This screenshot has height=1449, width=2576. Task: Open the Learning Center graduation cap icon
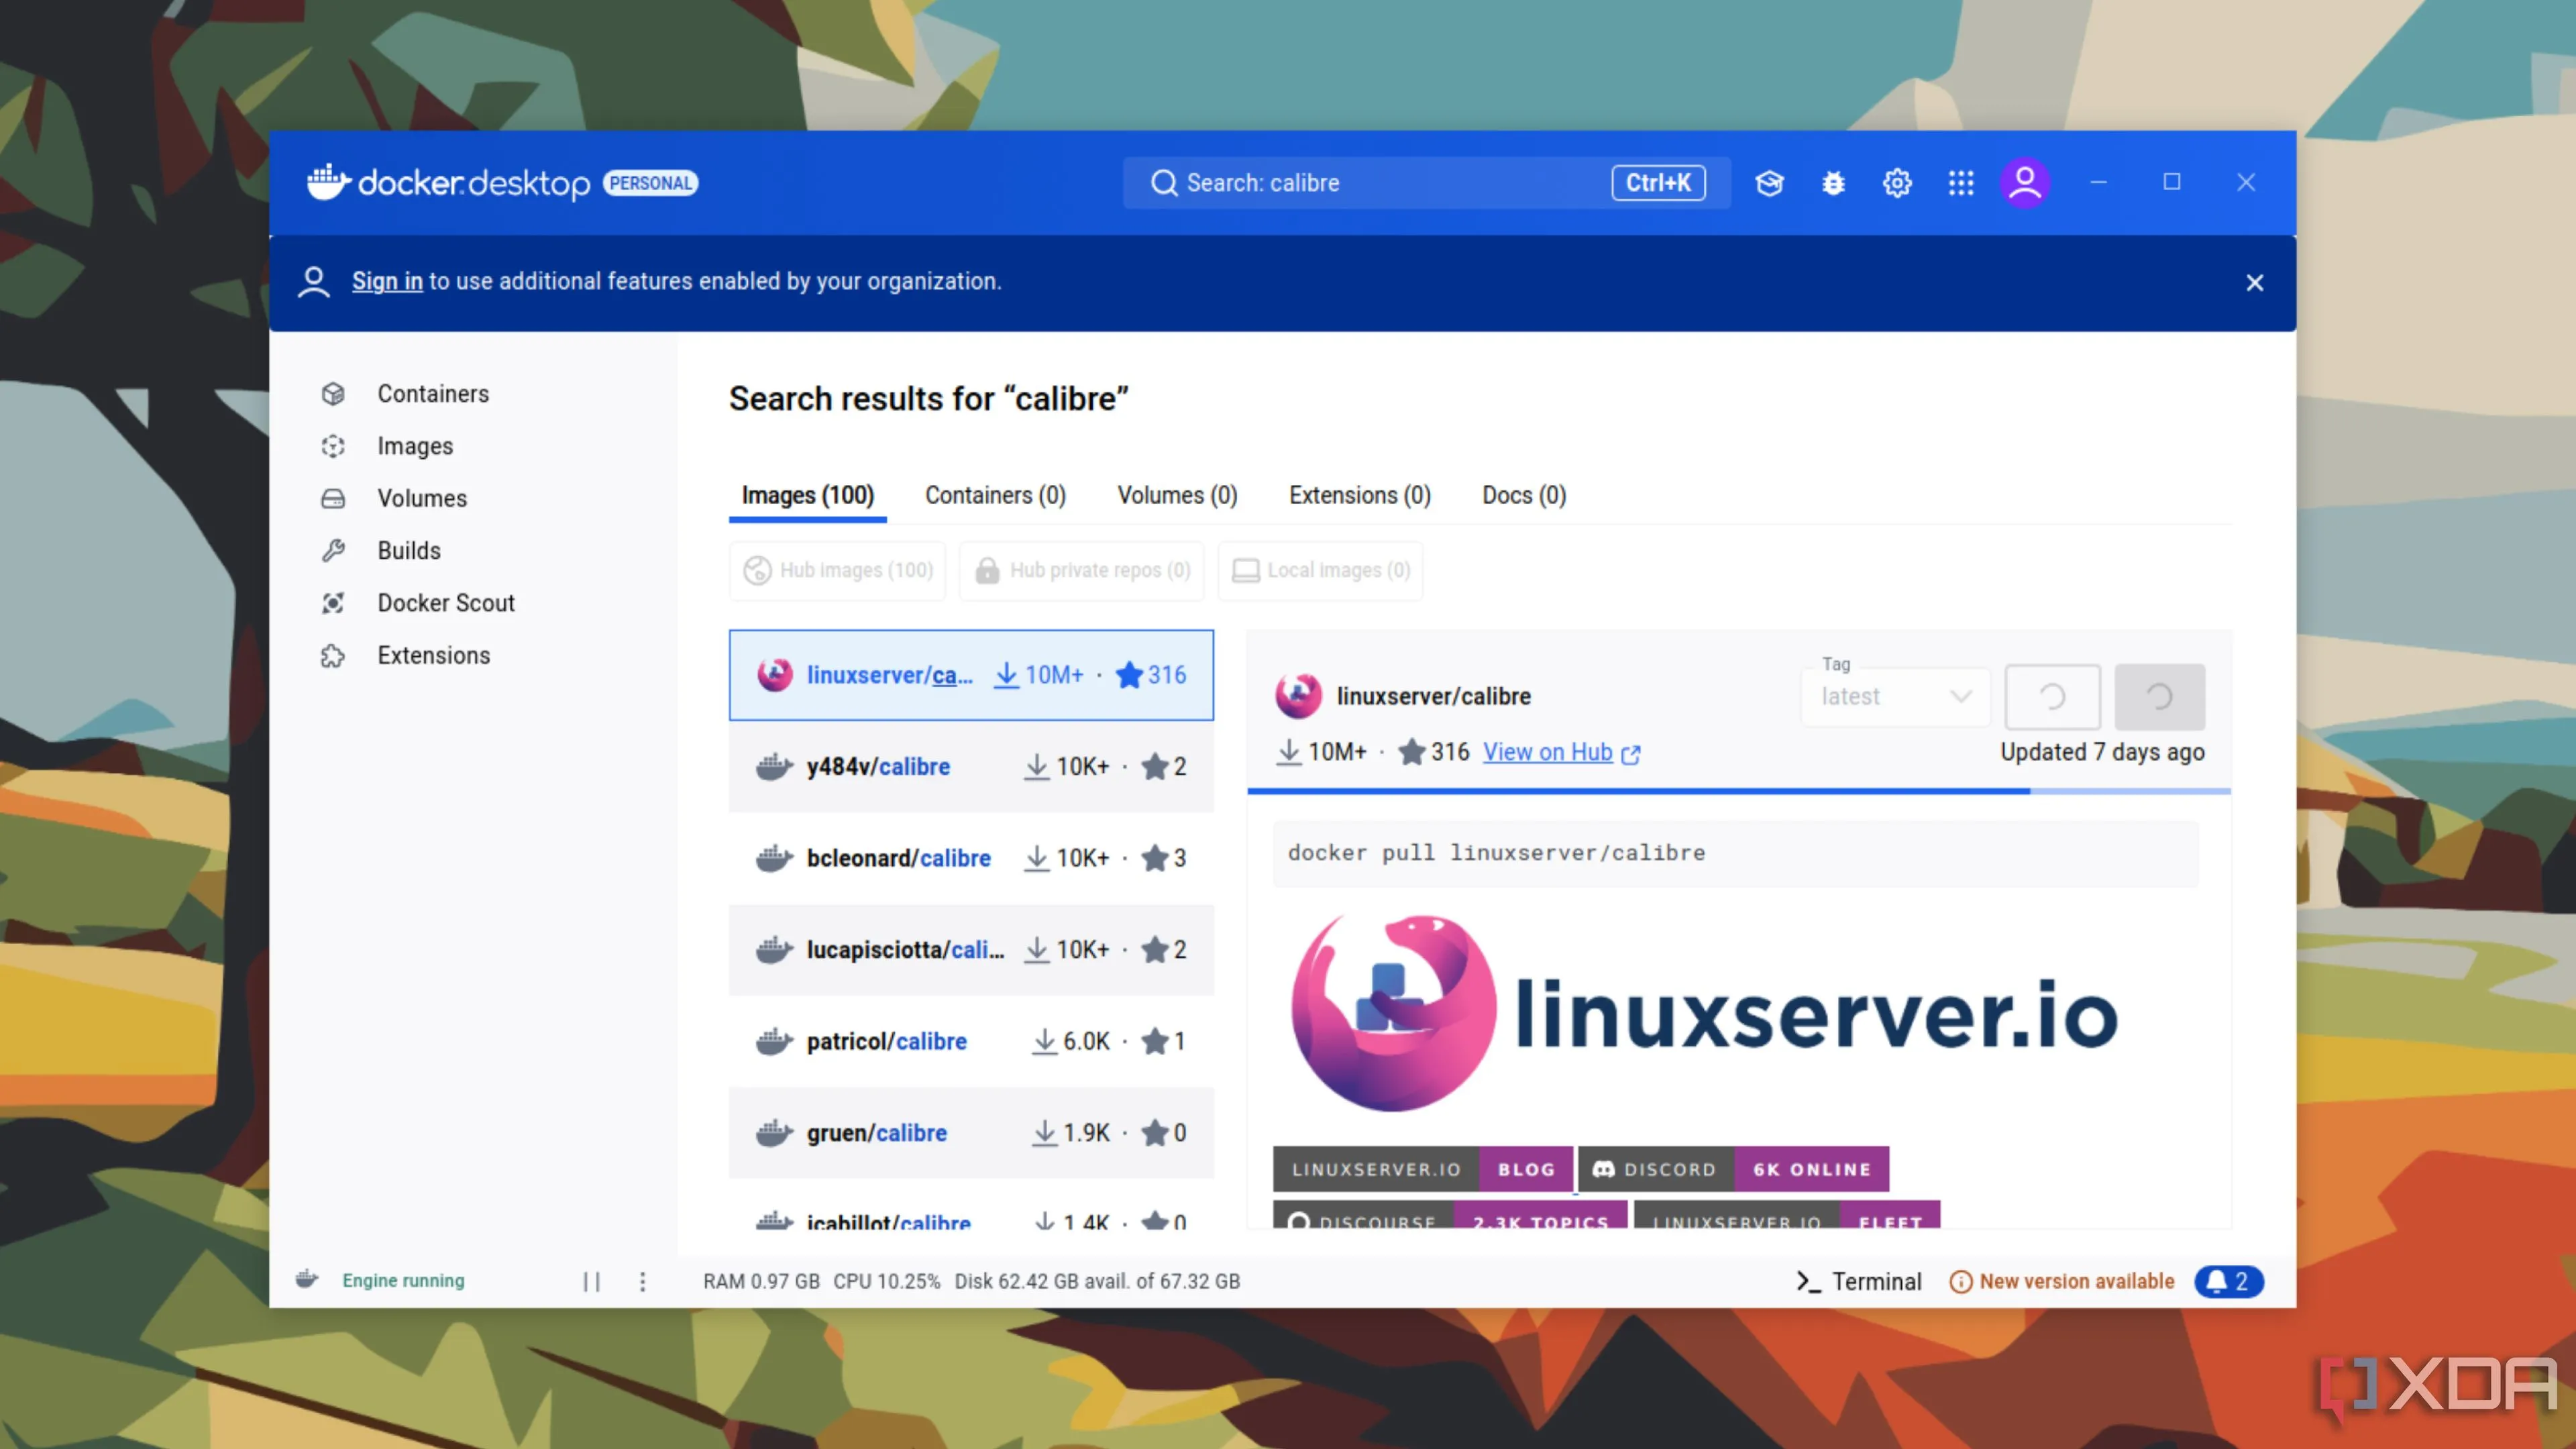[x=1769, y=183]
